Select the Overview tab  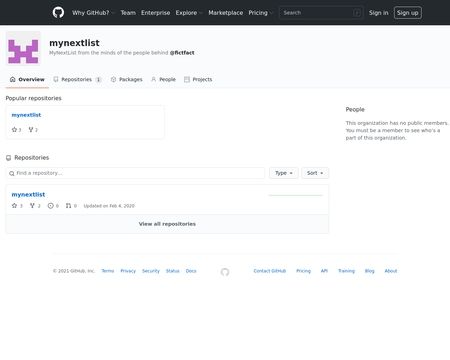[x=27, y=79]
